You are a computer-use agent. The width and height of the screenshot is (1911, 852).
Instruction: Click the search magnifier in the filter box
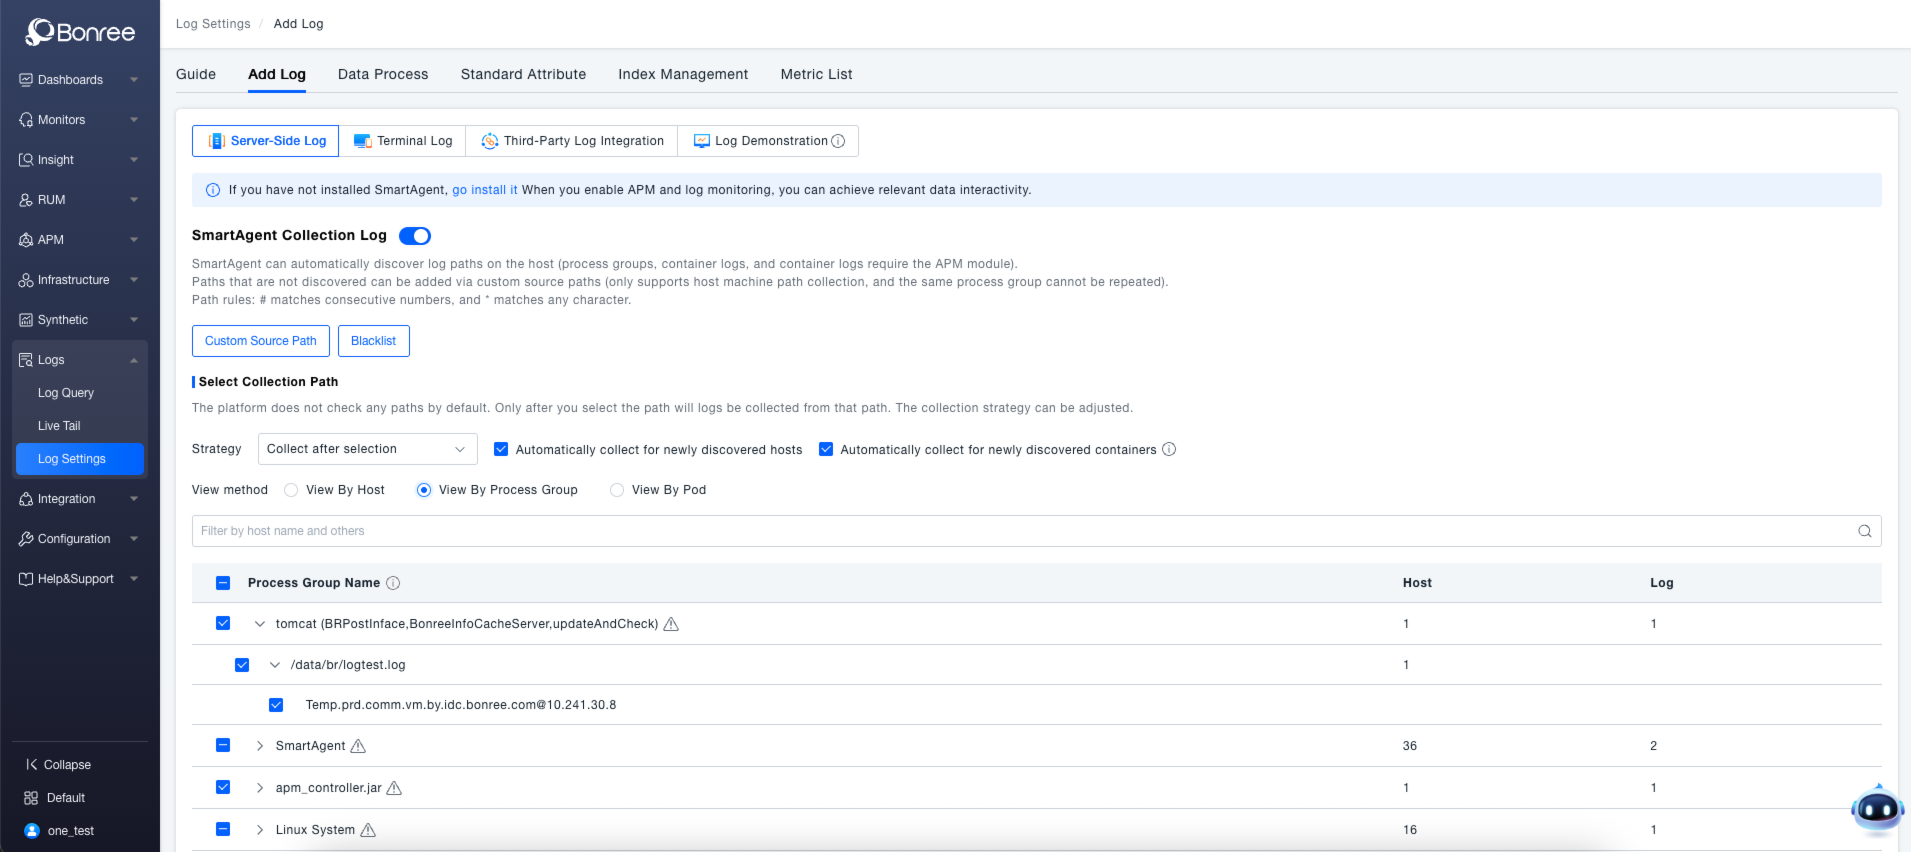(x=1864, y=531)
